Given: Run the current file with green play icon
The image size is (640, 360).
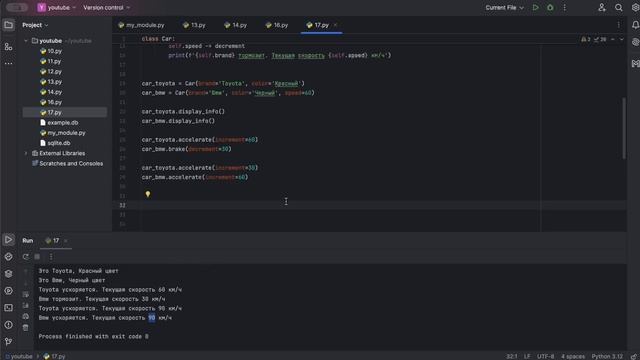Looking at the screenshot, I should (x=536, y=8).
